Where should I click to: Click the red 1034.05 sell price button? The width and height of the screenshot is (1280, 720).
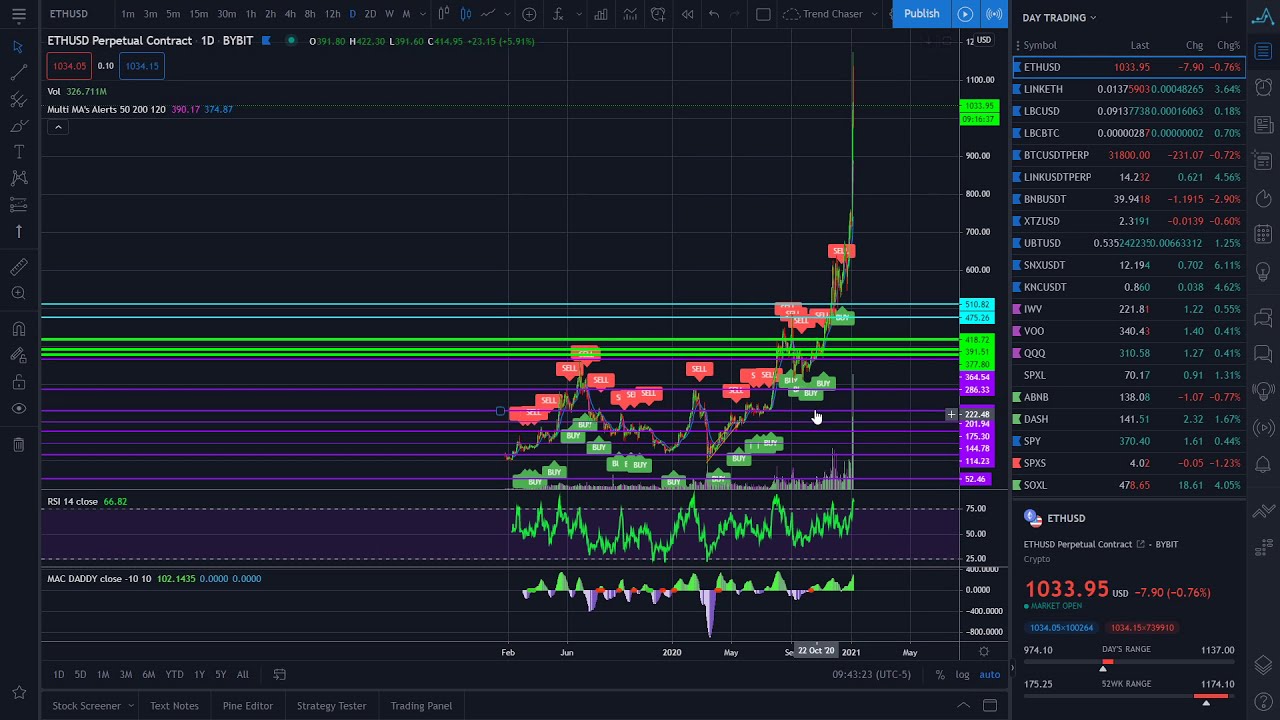tap(69, 66)
